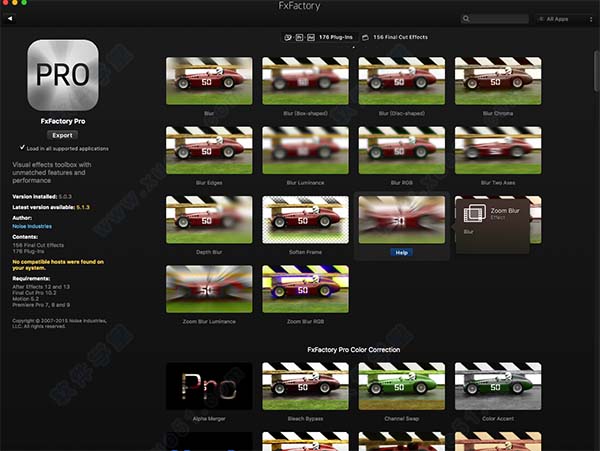Viewport: 600px width, 451px height.
Task: Click the latest version available 5.1.3 text
Action: [51, 207]
